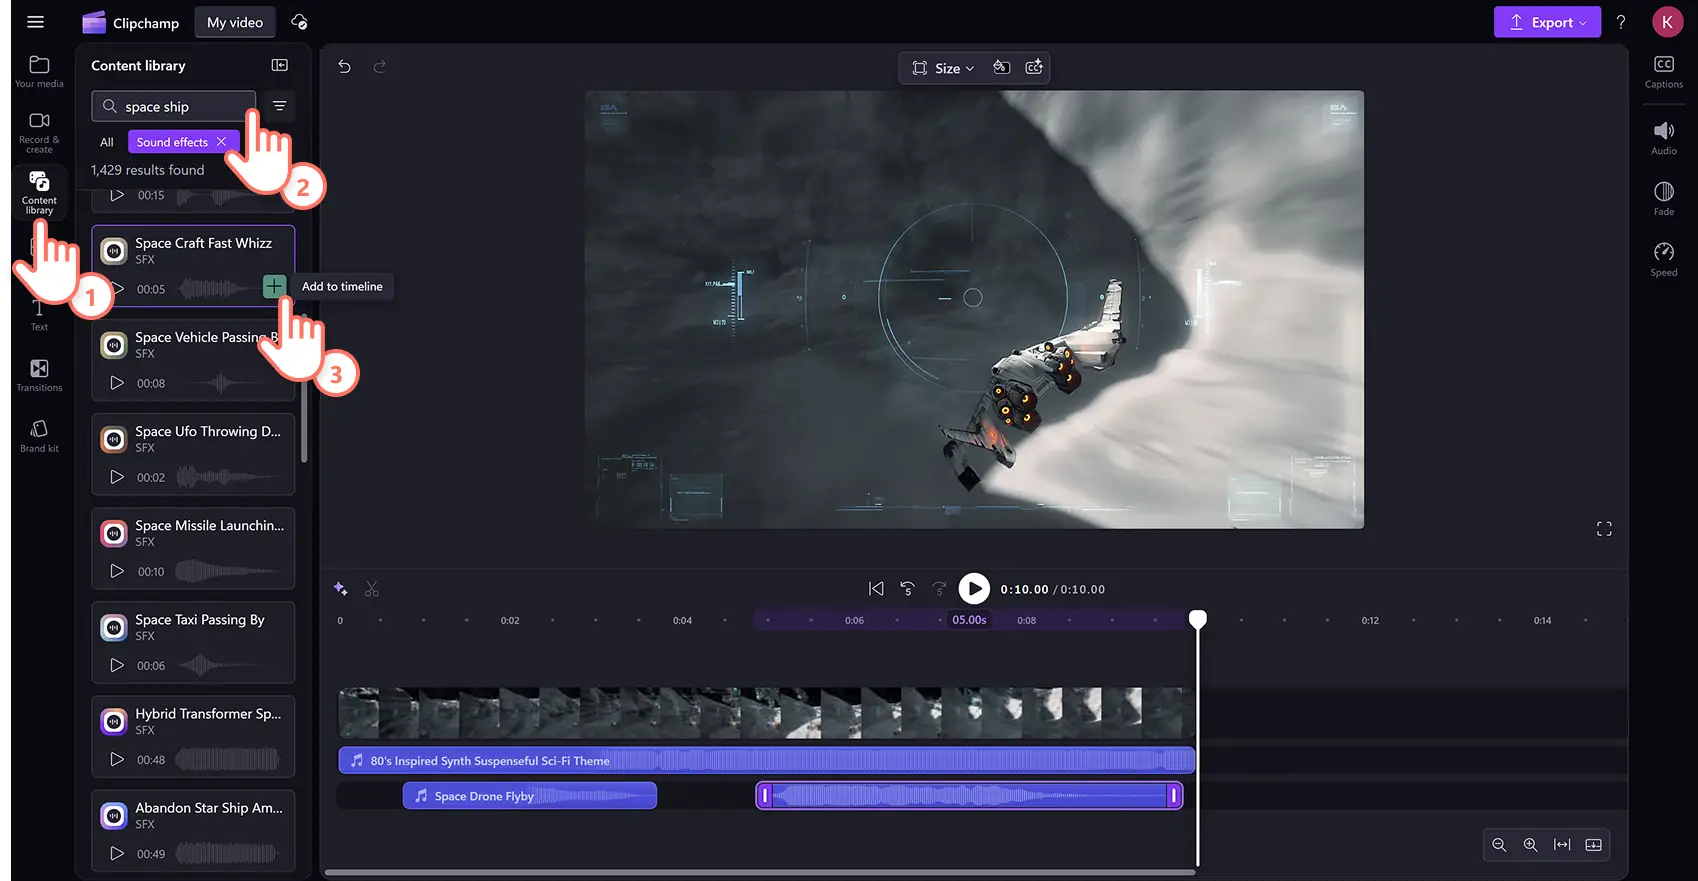Open user account avatar K
The width and height of the screenshot is (1698, 881).
point(1667,22)
